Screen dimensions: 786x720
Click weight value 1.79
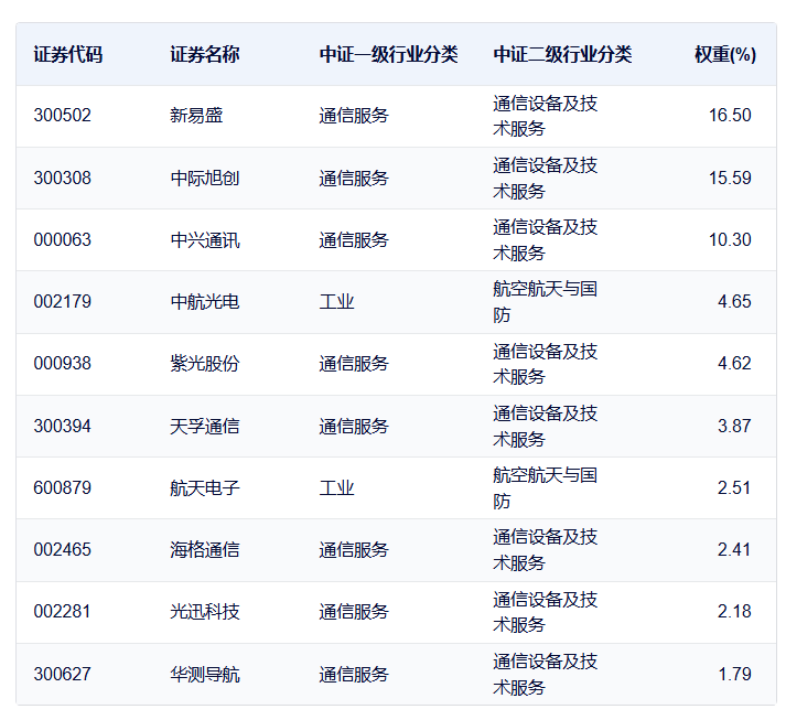(x=734, y=674)
